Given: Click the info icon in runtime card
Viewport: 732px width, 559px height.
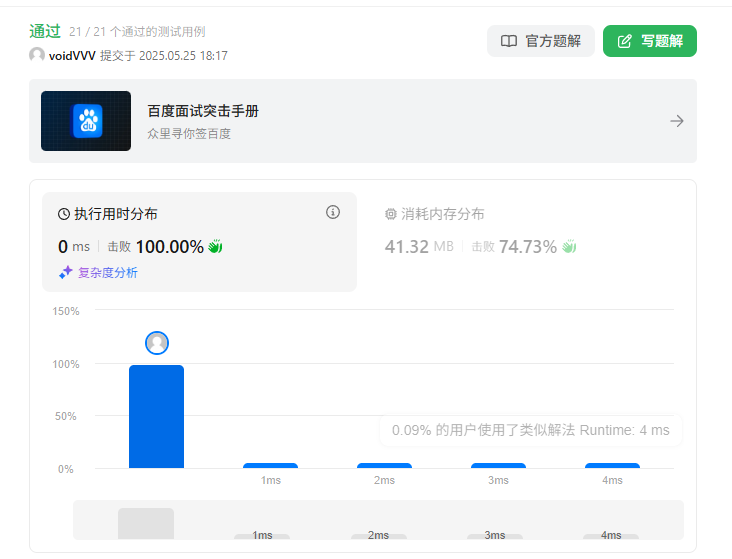Looking at the screenshot, I should [333, 212].
